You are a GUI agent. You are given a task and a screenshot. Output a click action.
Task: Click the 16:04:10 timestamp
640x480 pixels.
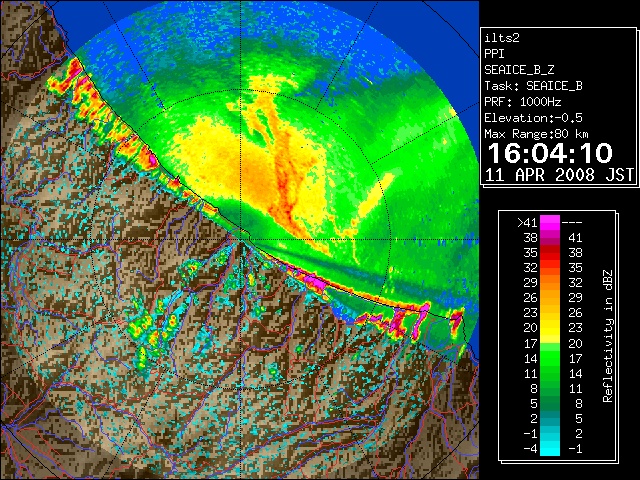(550, 153)
